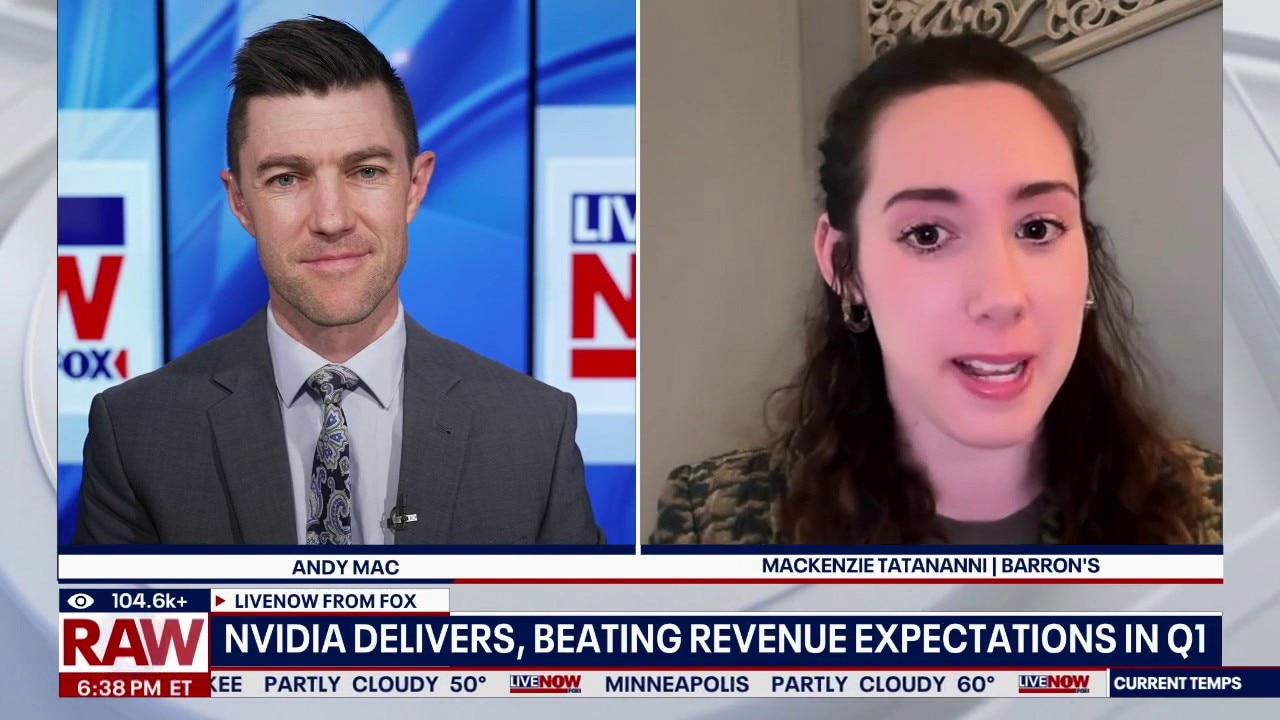Click the "LIVENOW FROM FOX" label
The width and height of the screenshot is (1280, 720).
325,601
